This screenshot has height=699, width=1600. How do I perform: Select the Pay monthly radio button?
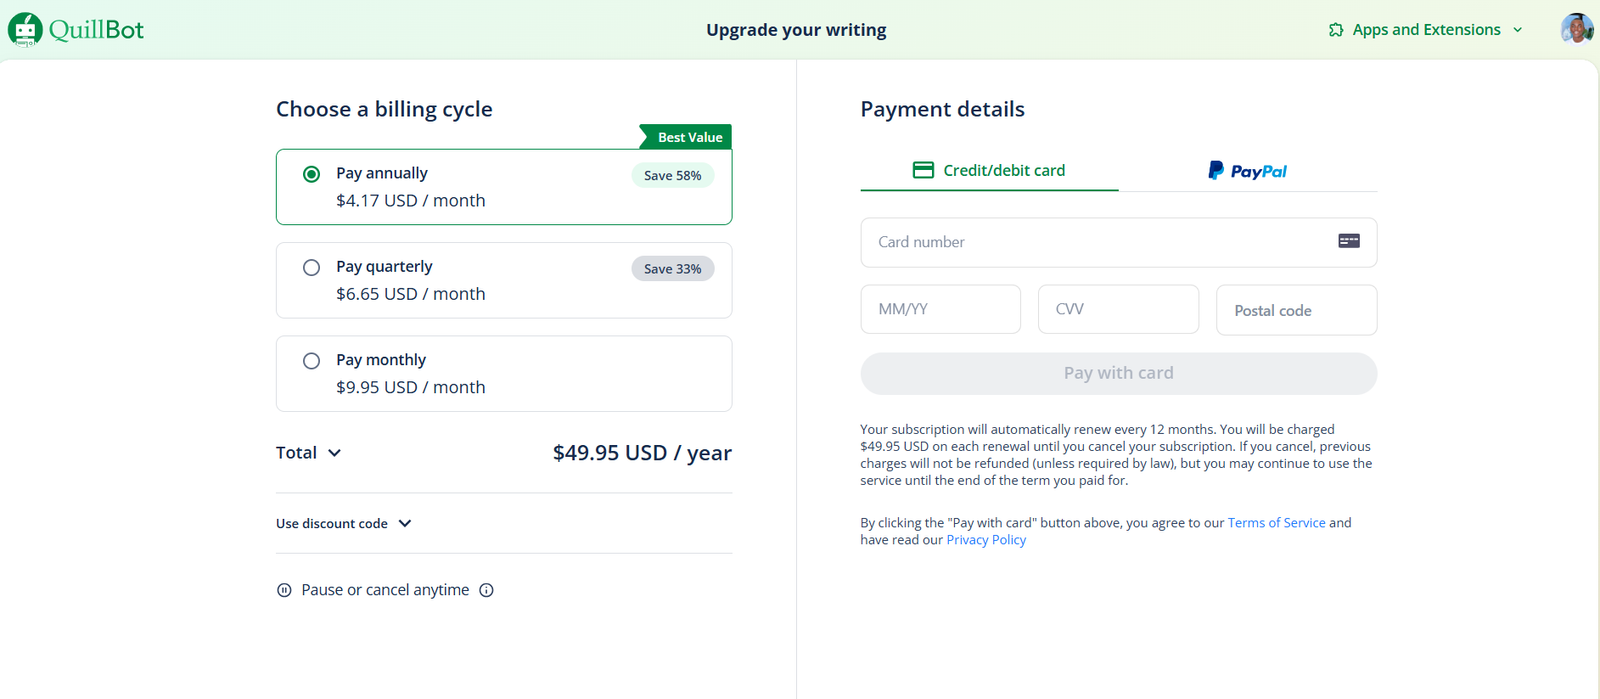tap(312, 361)
